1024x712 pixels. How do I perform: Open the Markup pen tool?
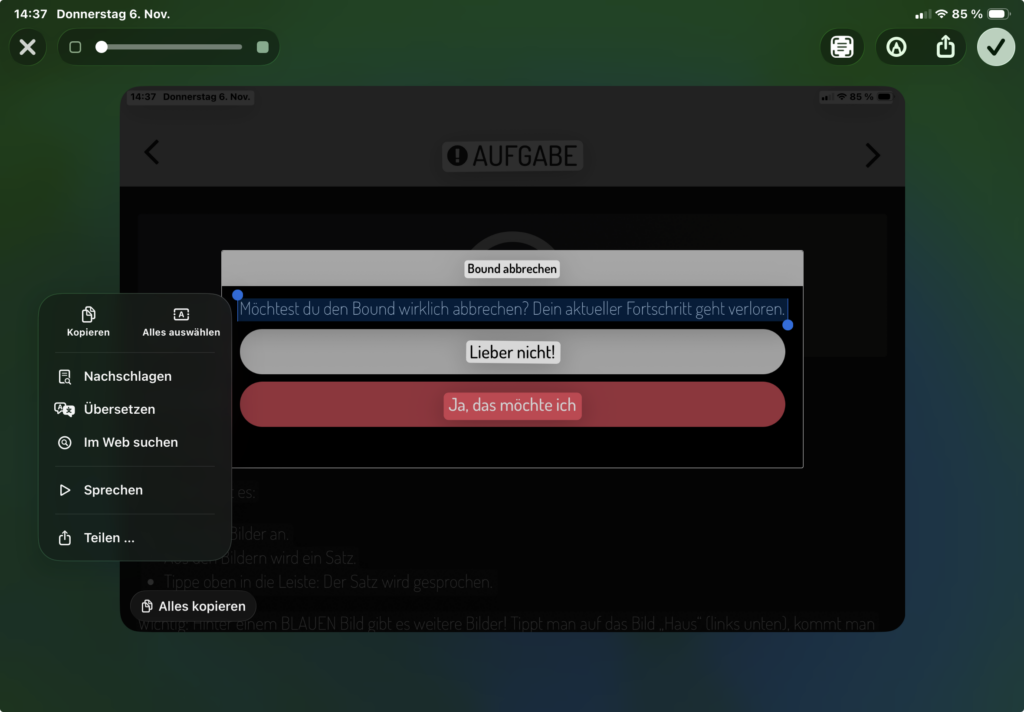pos(896,47)
